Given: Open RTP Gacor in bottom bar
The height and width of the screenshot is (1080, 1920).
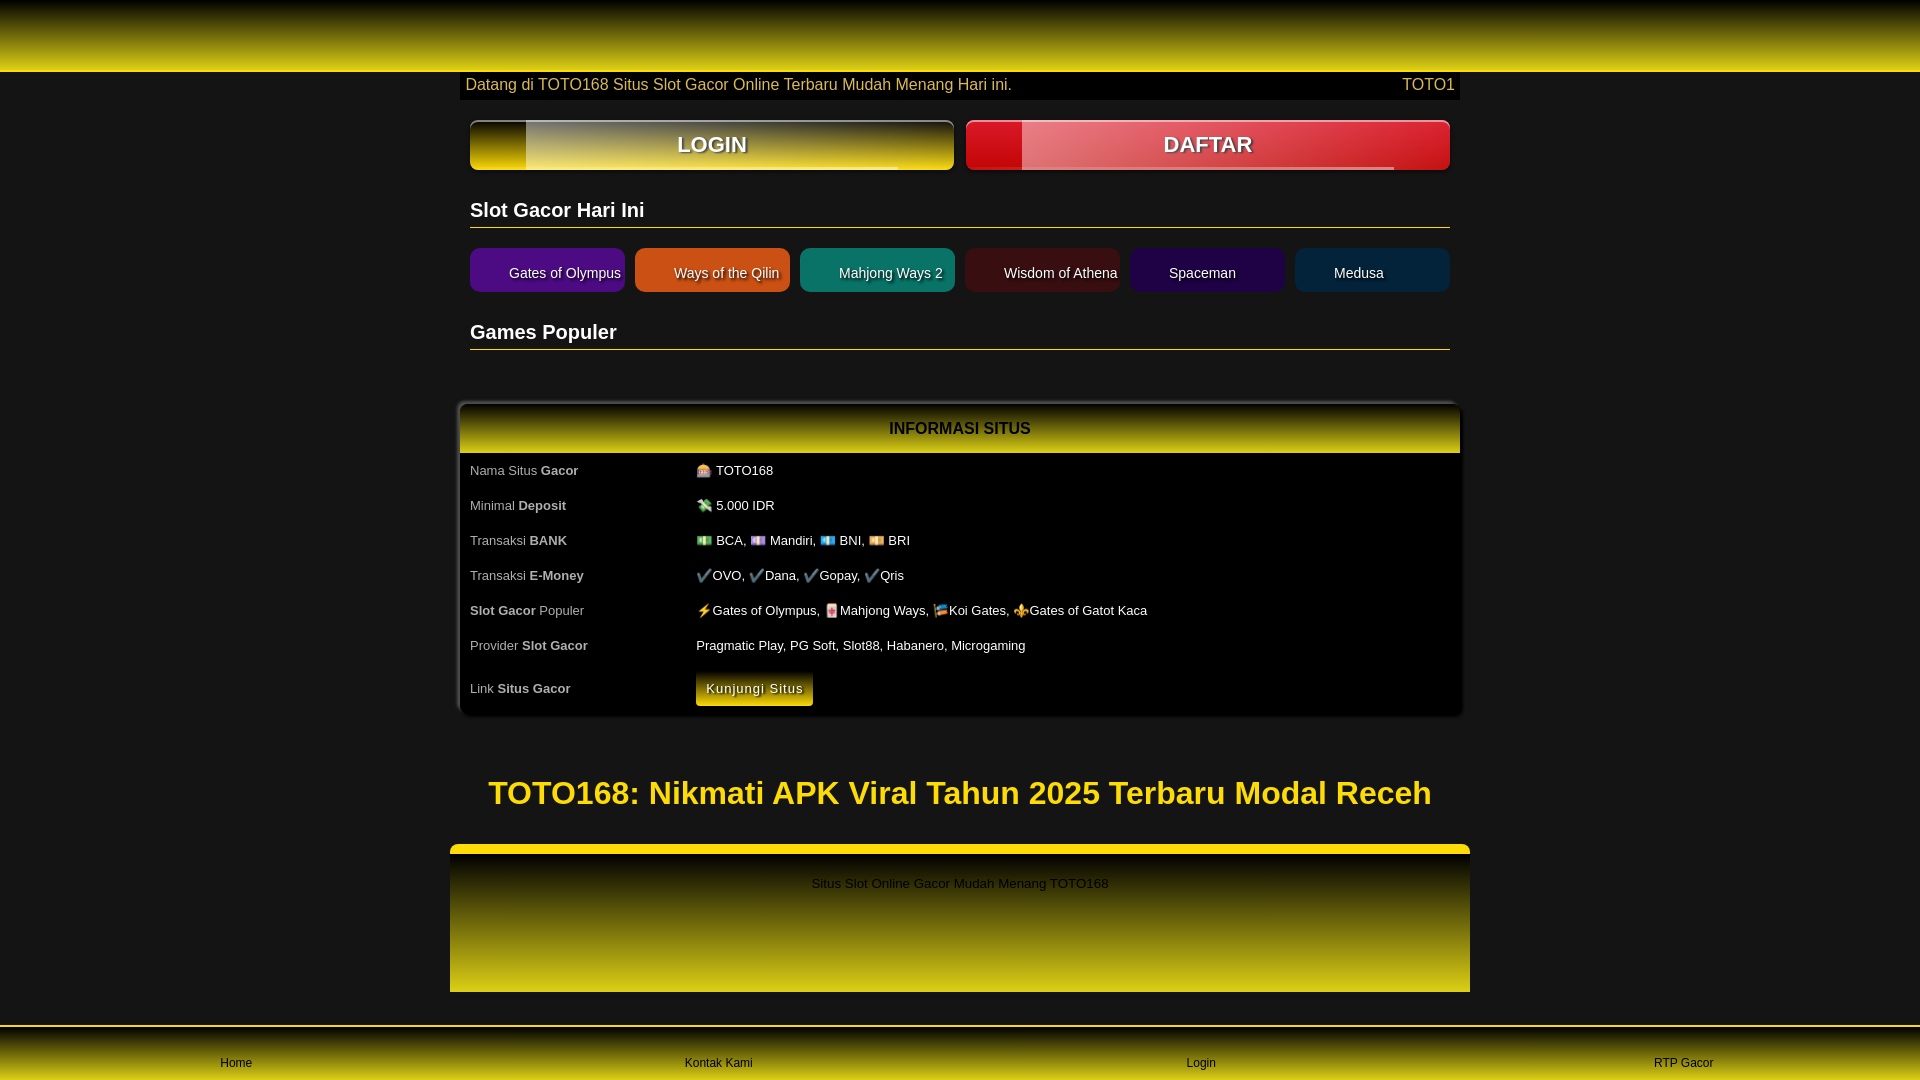Looking at the screenshot, I should pyautogui.click(x=1683, y=1063).
